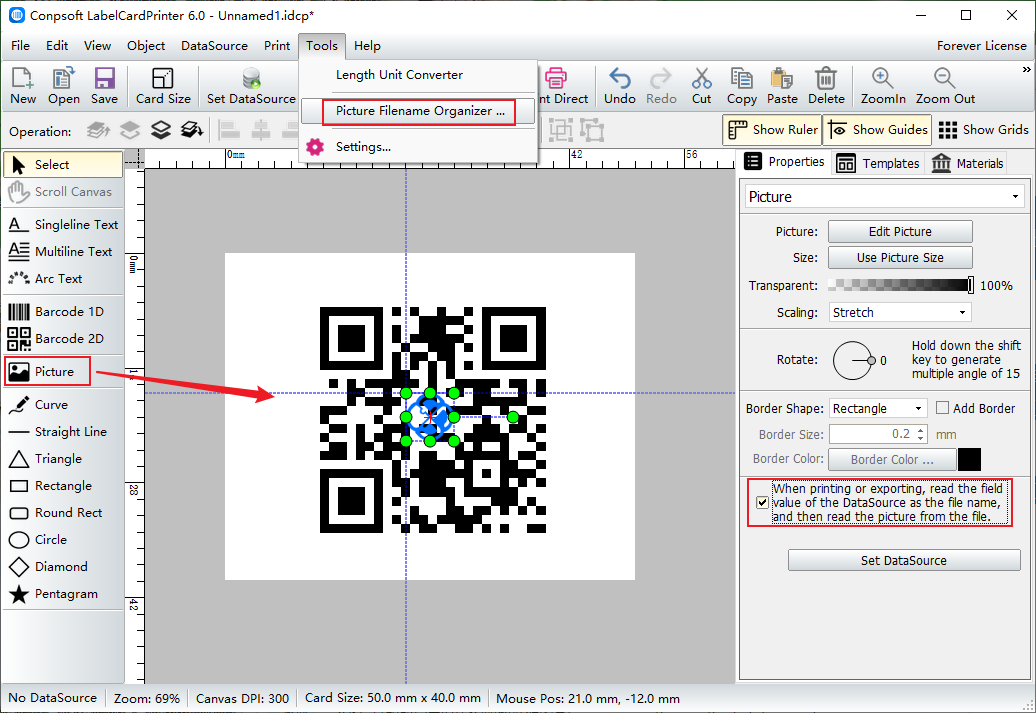1036x713 pixels.
Task: Uncheck read picture from DataSource file checkbox
Action: pos(762,503)
